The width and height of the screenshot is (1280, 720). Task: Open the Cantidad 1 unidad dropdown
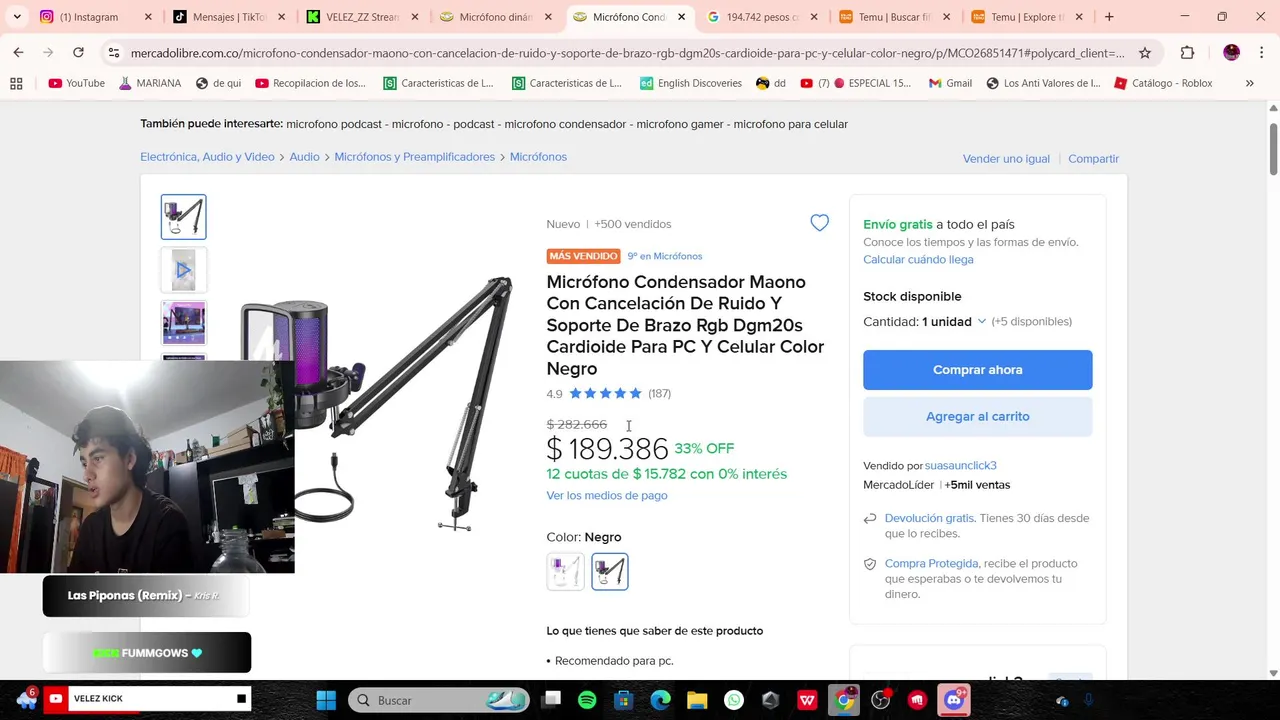tap(925, 321)
